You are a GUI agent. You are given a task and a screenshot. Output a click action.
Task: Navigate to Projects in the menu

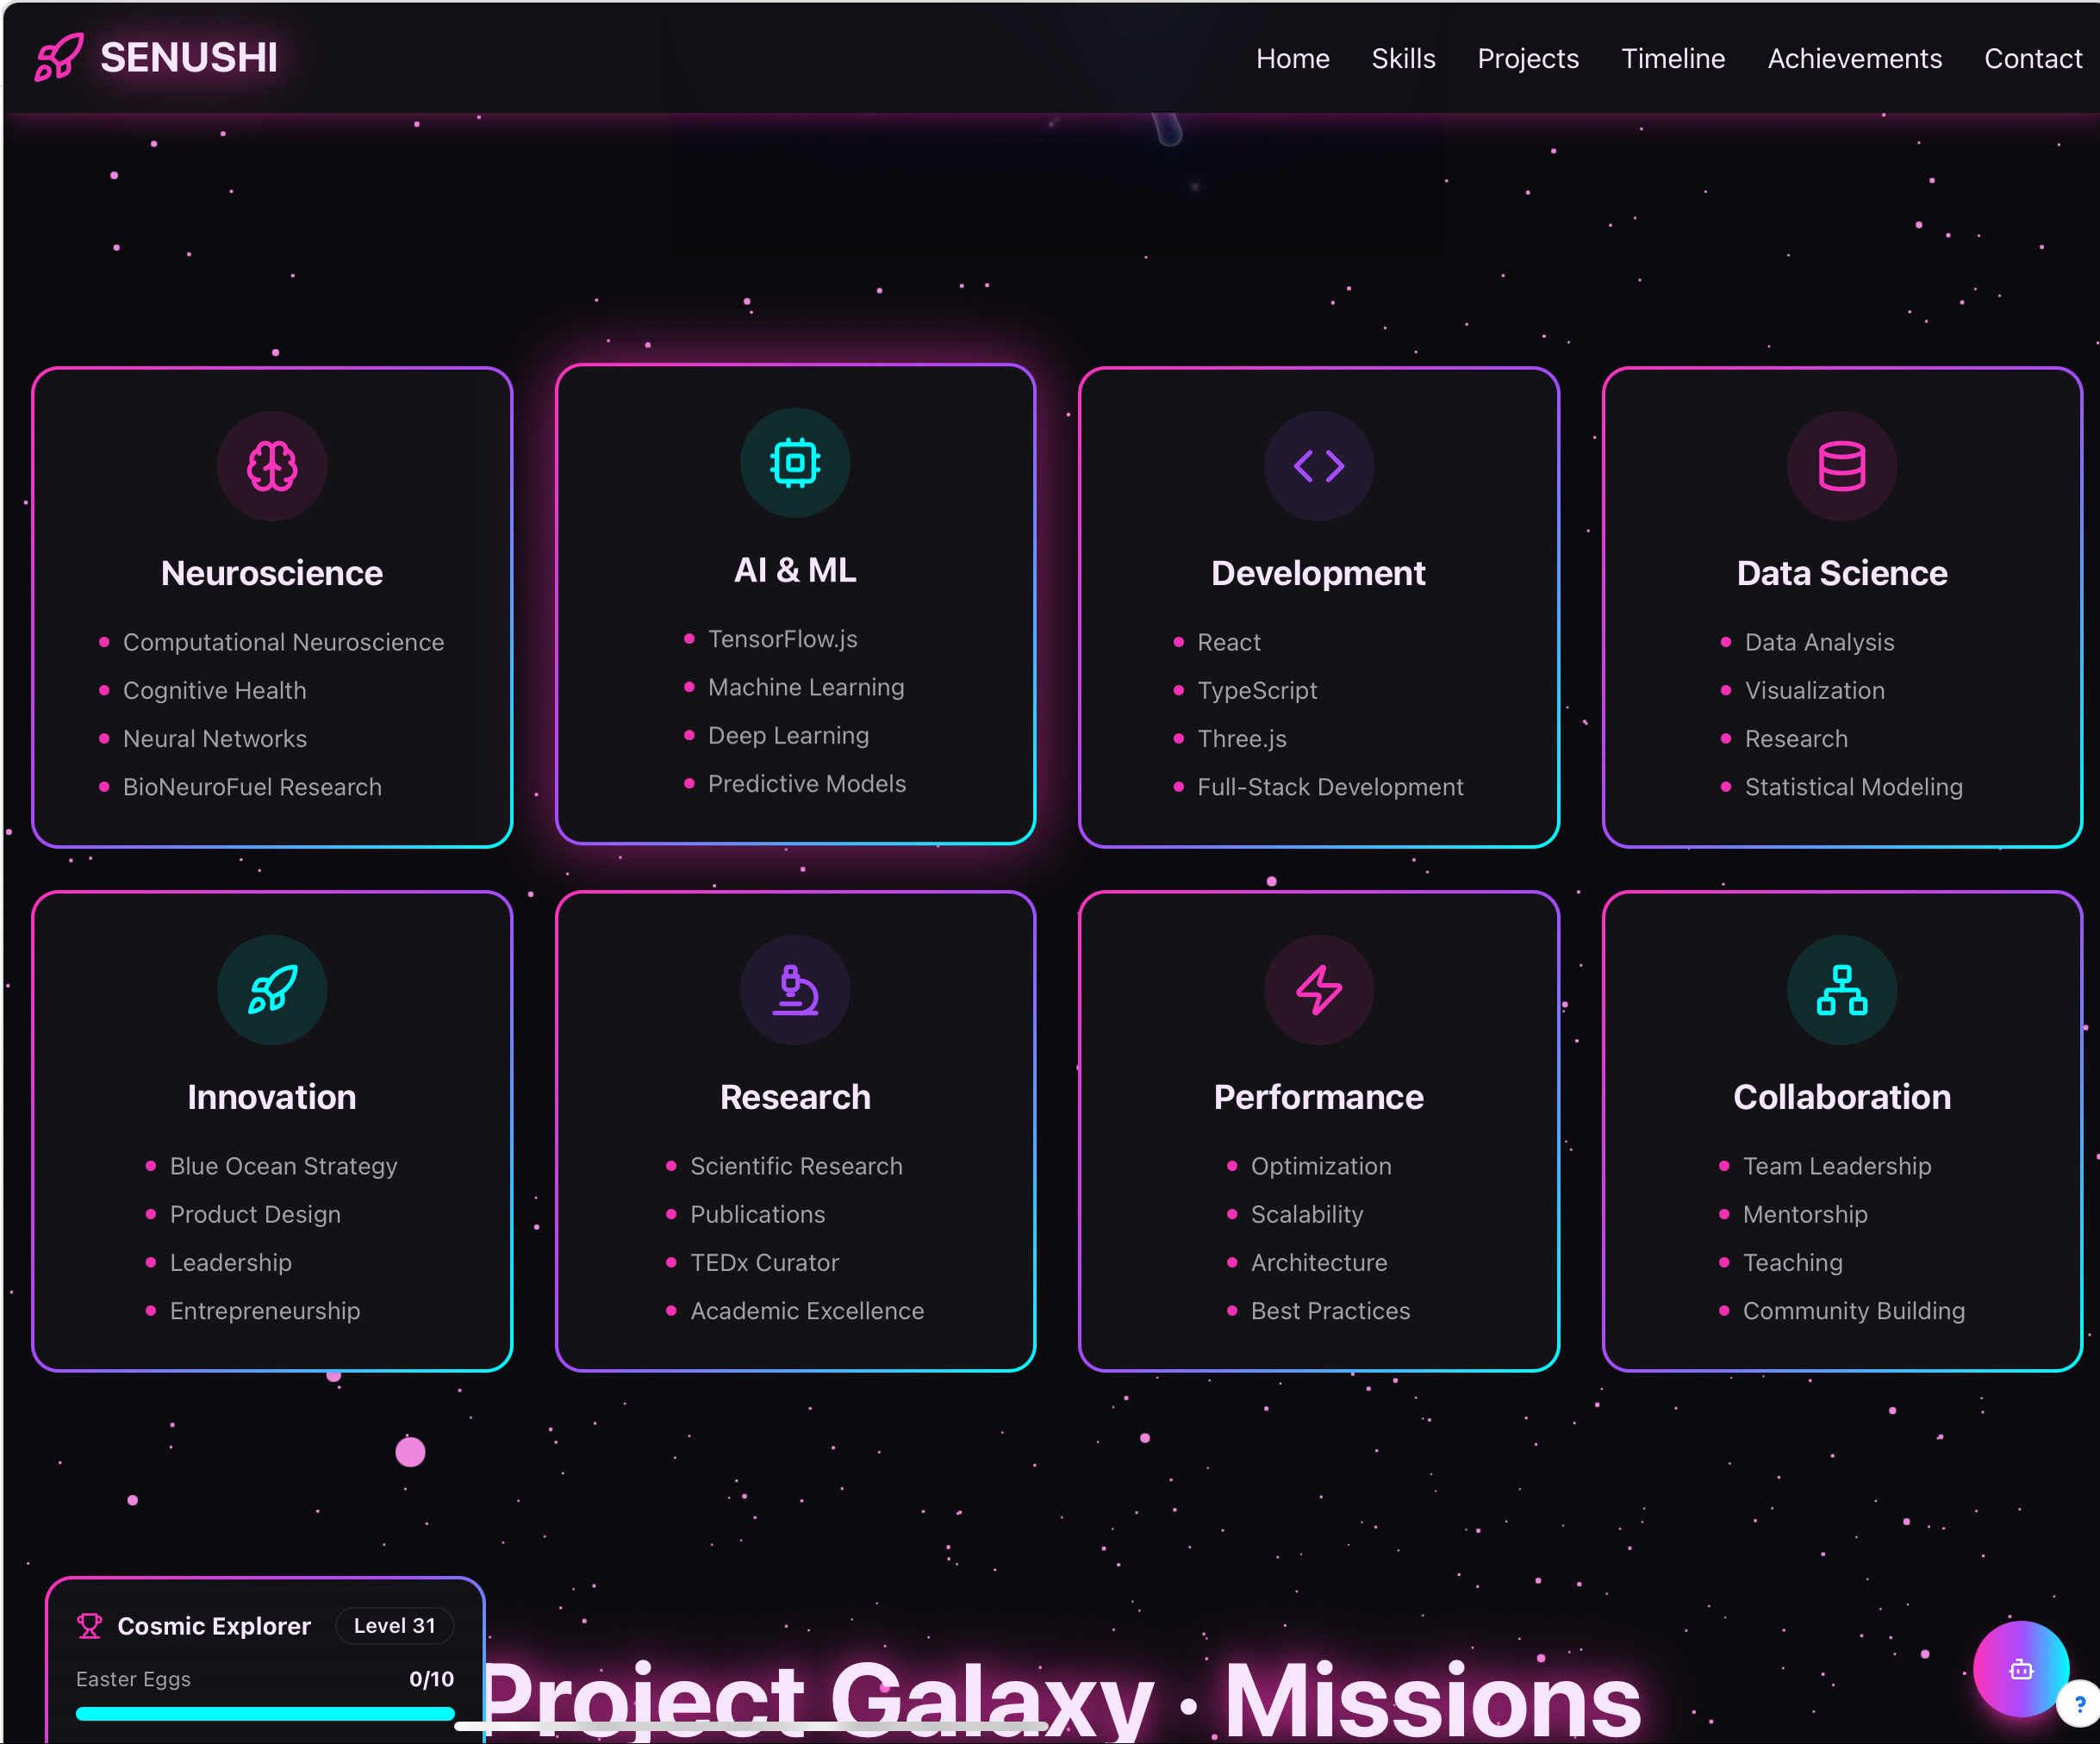1527,59
